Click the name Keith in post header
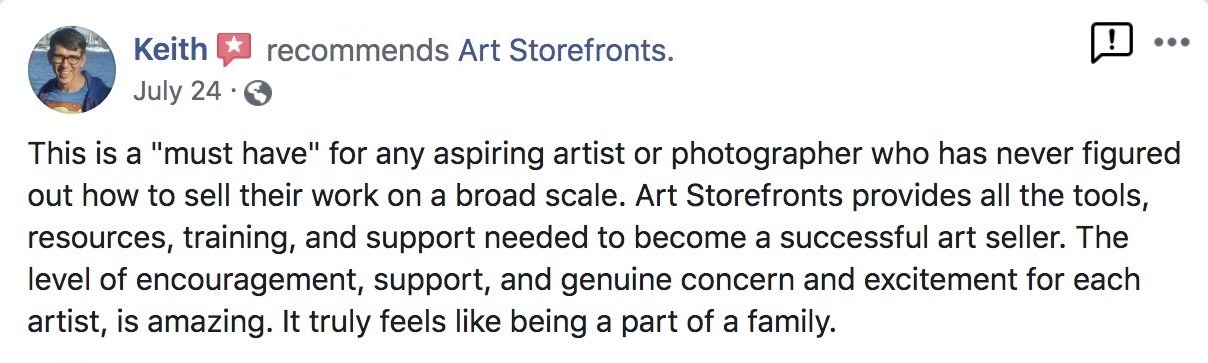Screen dimensions: 1208x363 pyautogui.click(x=171, y=50)
